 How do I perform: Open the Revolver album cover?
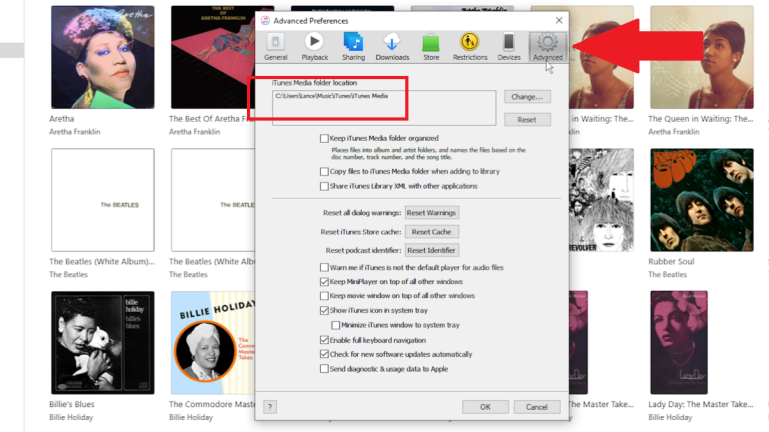(601, 200)
